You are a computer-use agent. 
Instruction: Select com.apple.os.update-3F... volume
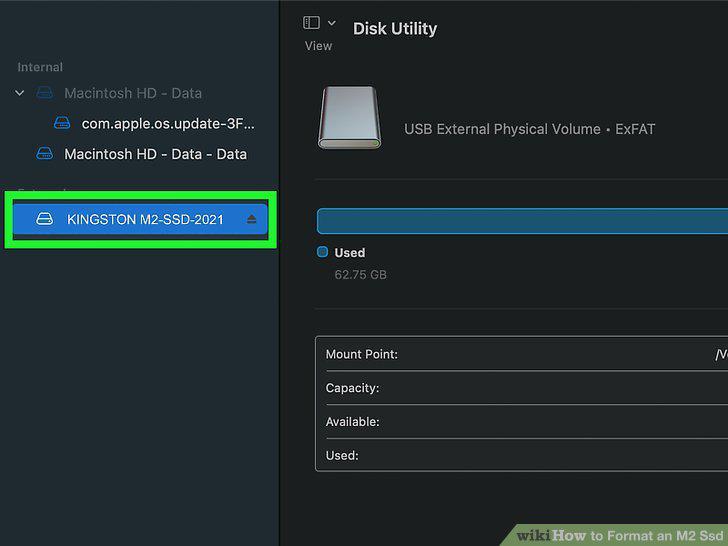pyautogui.click(x=168, y=124)
